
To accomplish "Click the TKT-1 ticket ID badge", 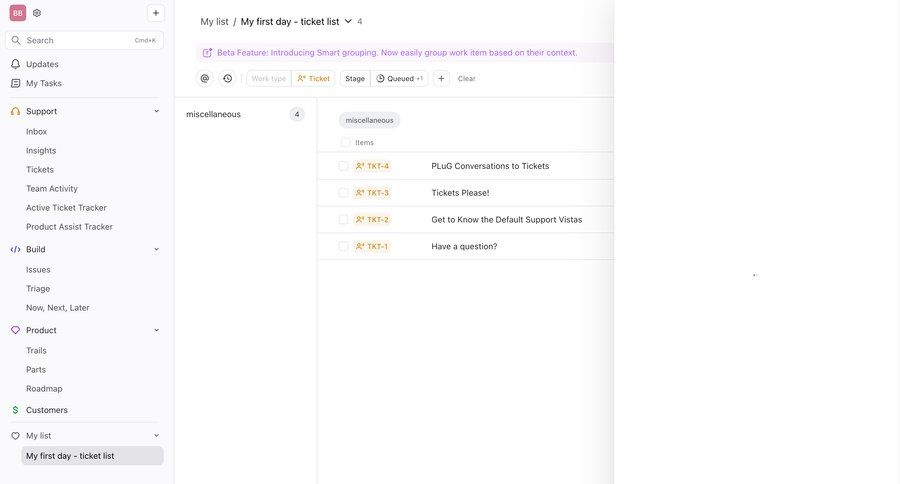I will click(x=372, y=246).
